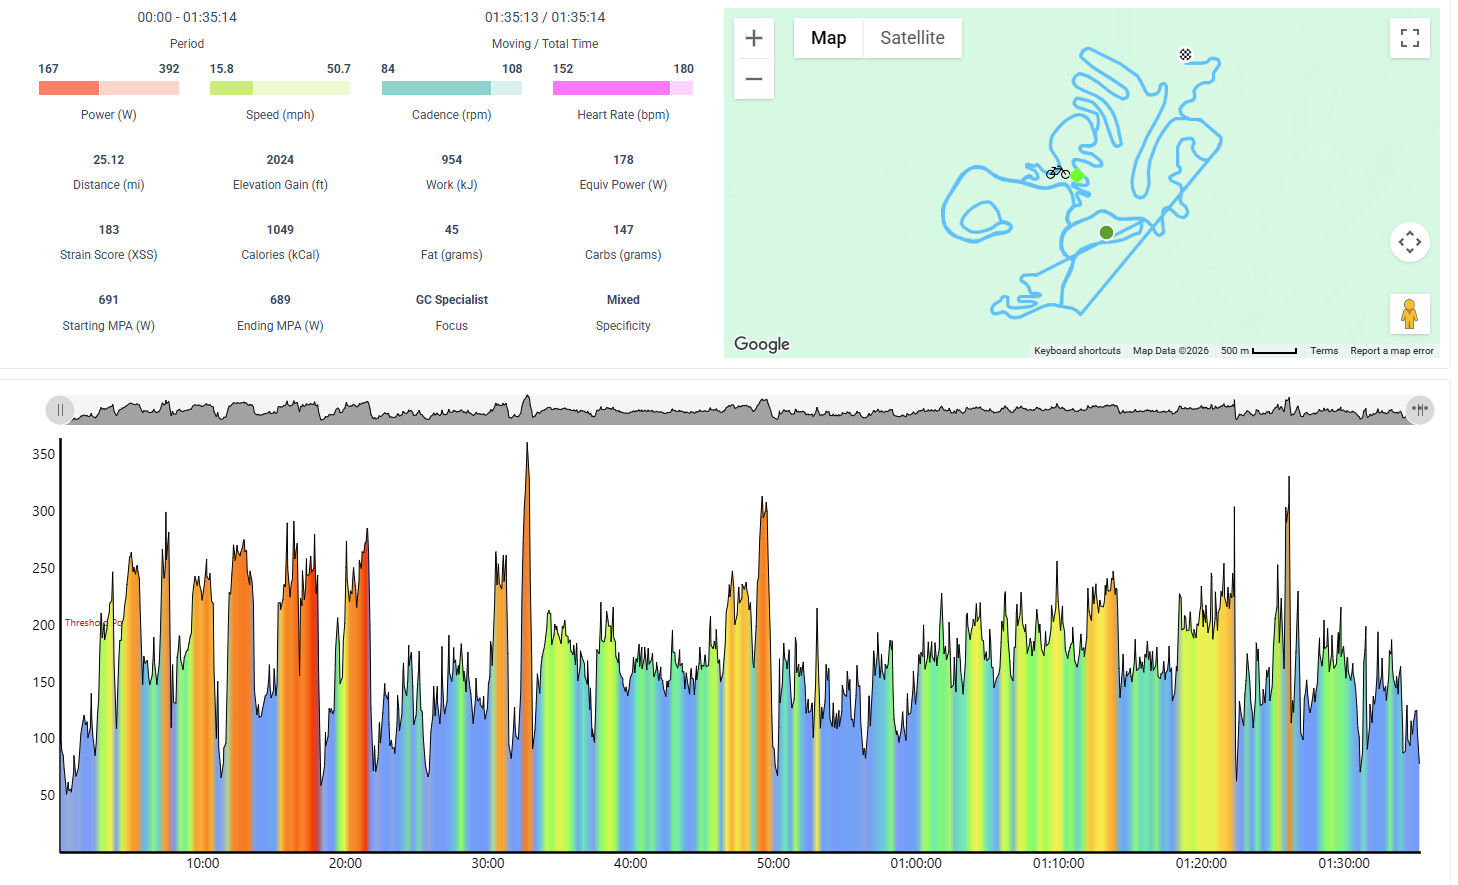The height and width of the screenshot is (885, 1458).
Task: Select the Map view tab
Action: (828, 38)
